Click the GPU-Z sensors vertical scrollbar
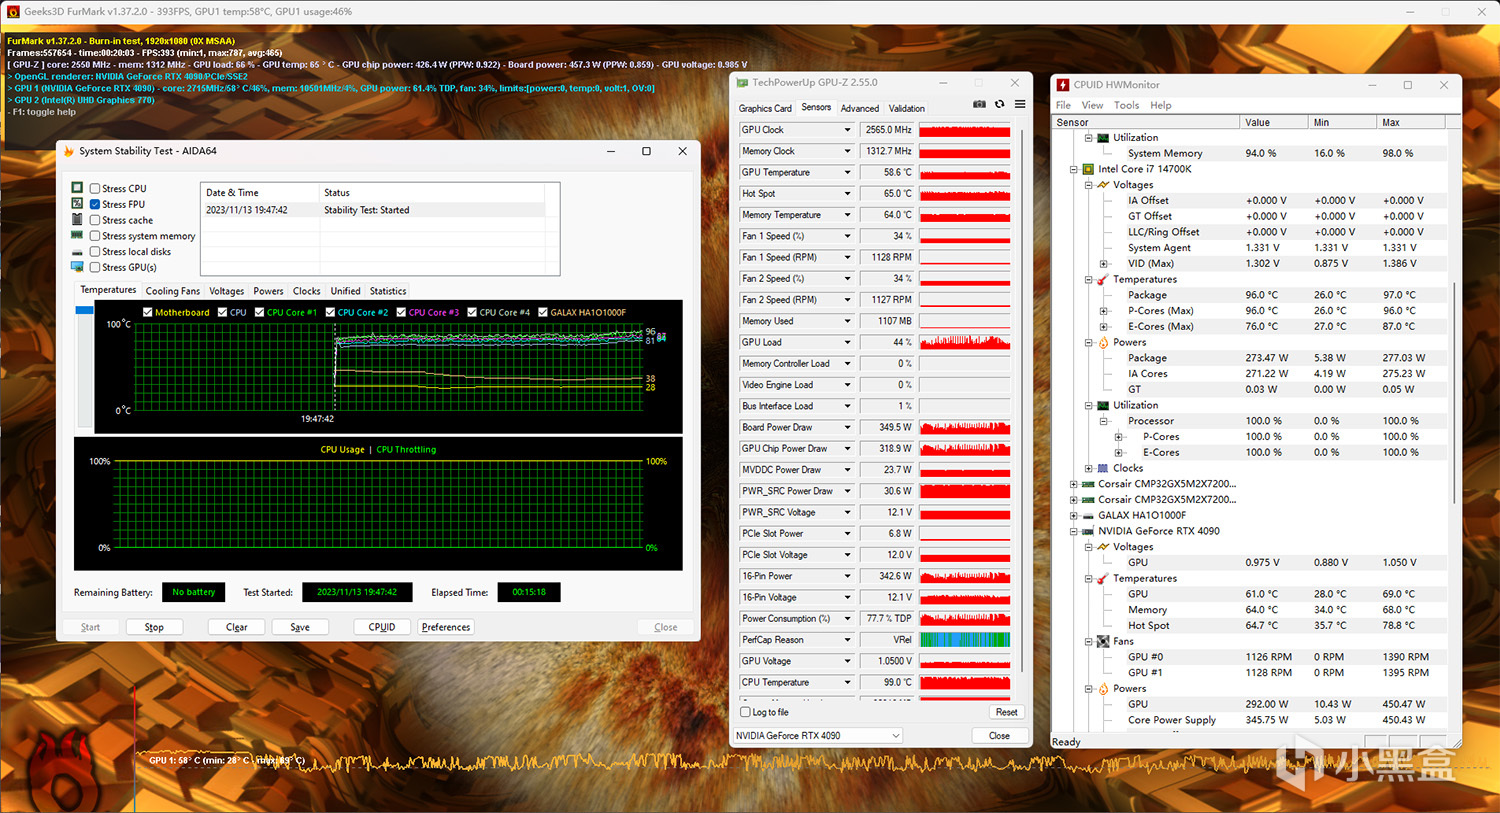Screen dimensions: 1500x813 (1023, 400)
